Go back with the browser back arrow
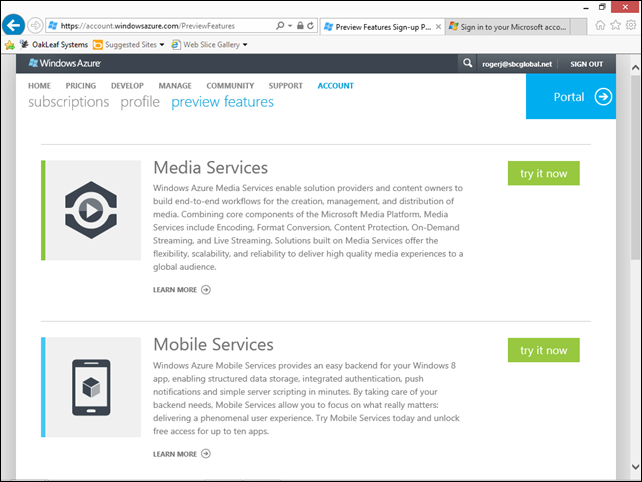 [x=13, y=25]
